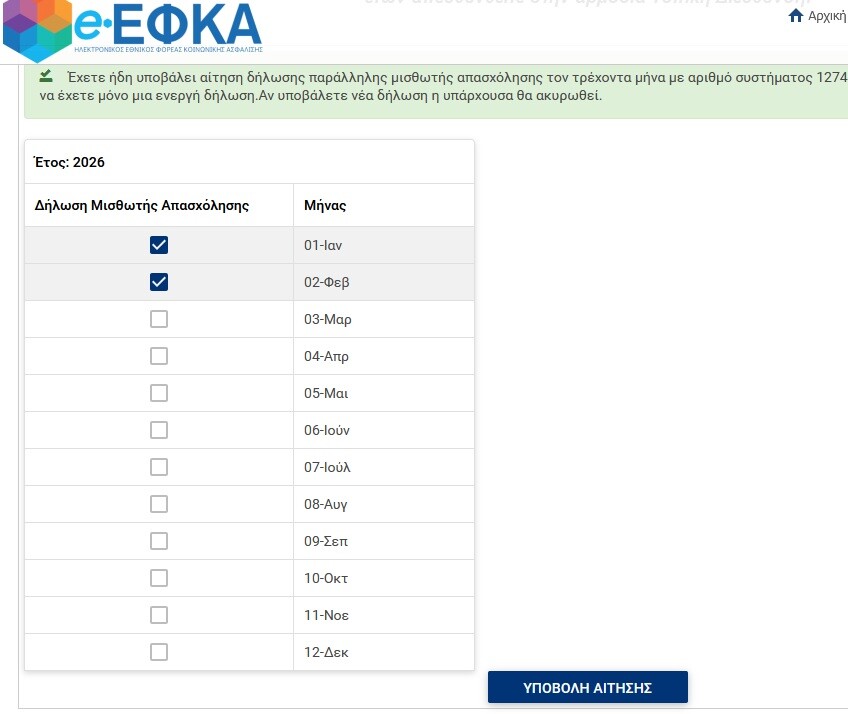This screenshot has width=848, height=714.
Task: Click the Δήλωση Μισθωτής Απασχόλησης column header
Action: coord(142,205)
